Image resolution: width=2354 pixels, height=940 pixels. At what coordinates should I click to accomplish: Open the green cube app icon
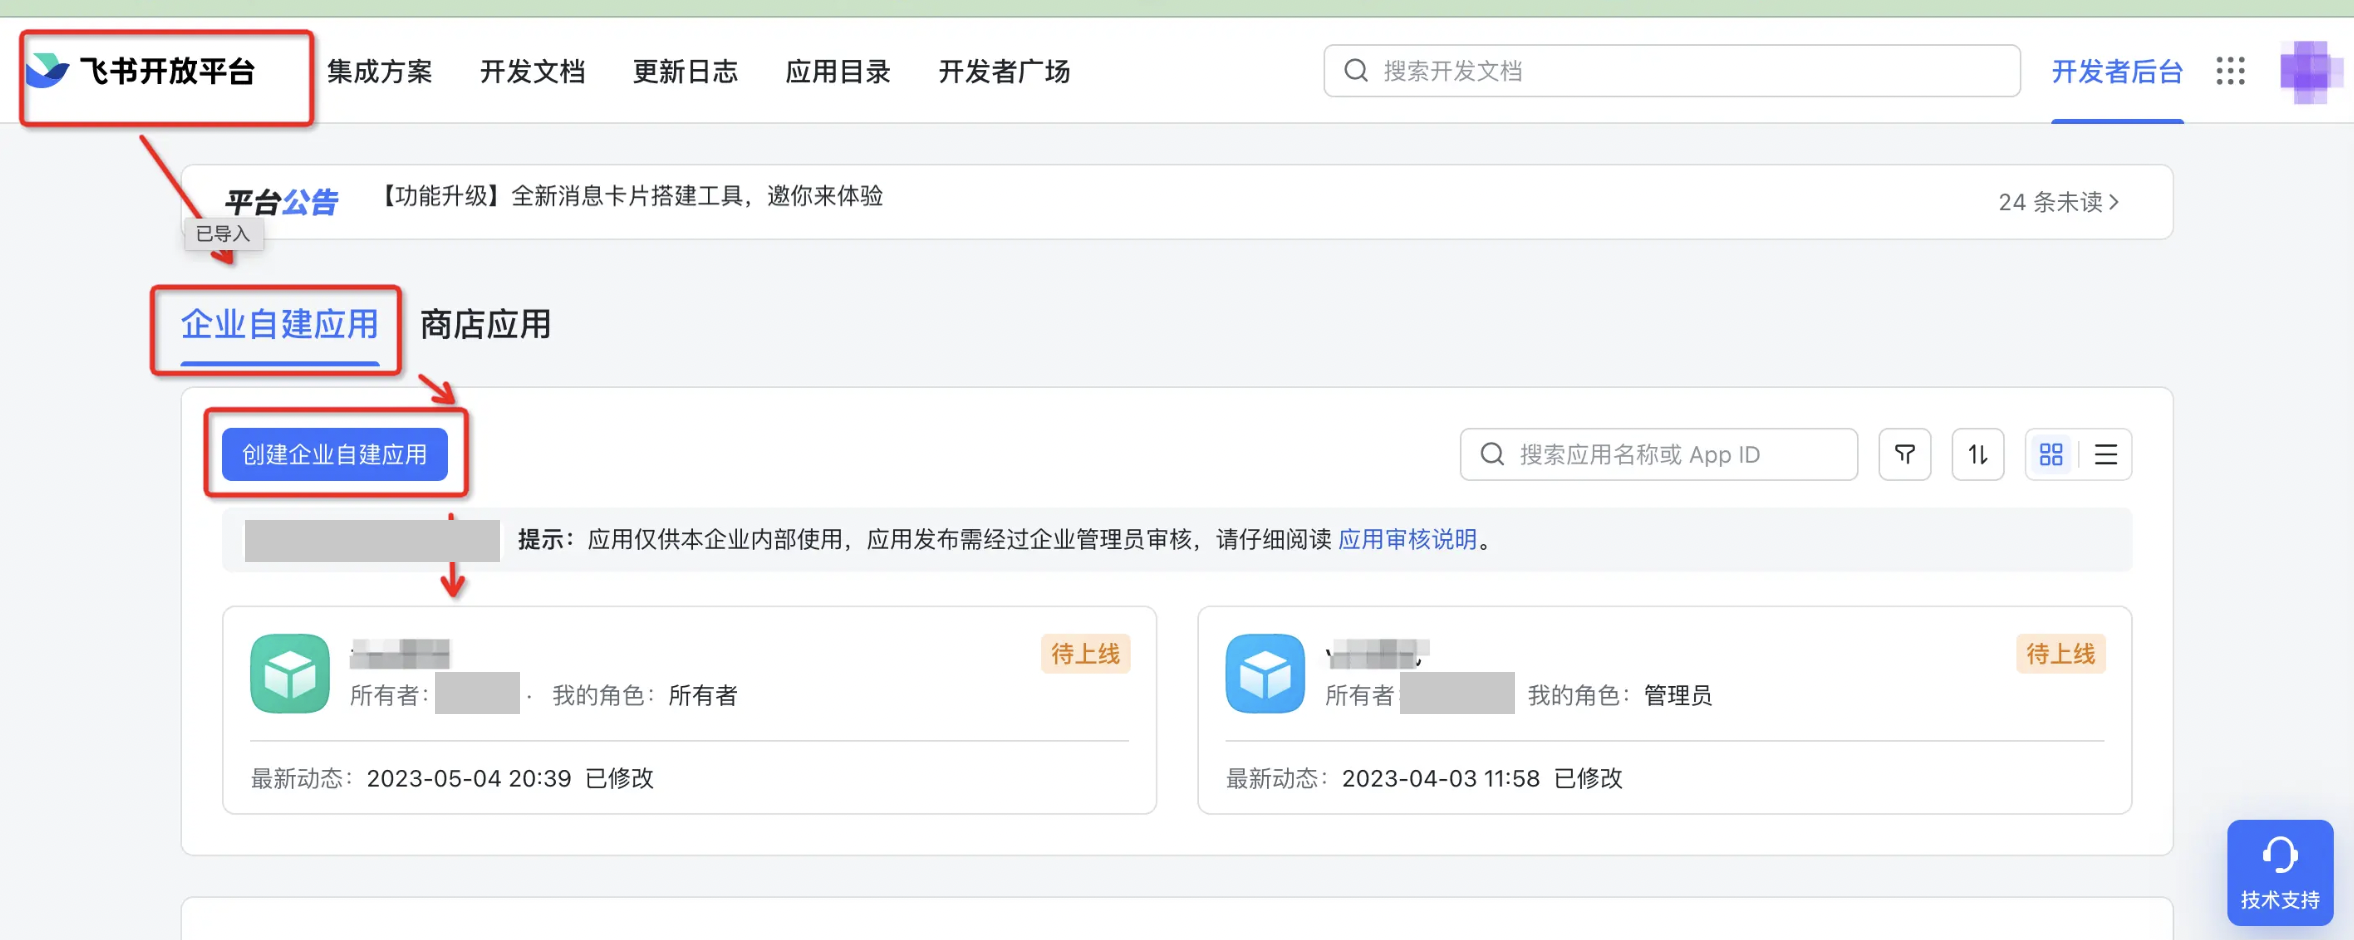pyautogui.click(x=290, y=674)
